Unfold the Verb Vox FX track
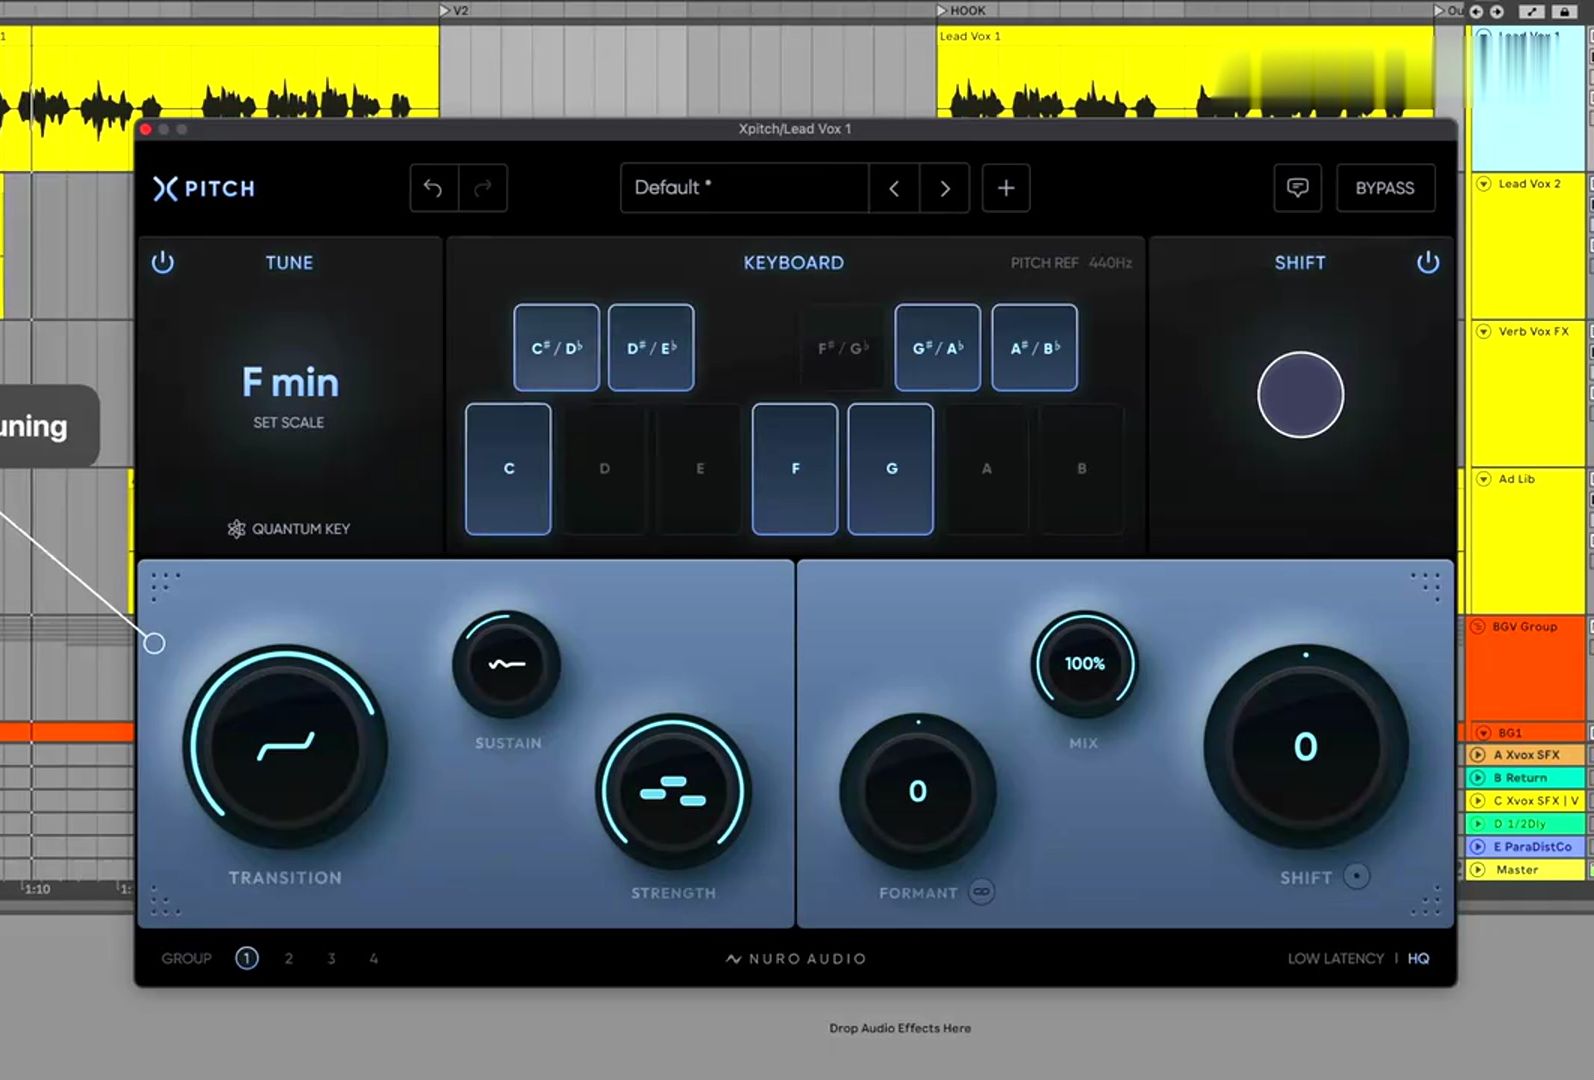Viewport: 1594px width, 1080px height. [1484, 331]
